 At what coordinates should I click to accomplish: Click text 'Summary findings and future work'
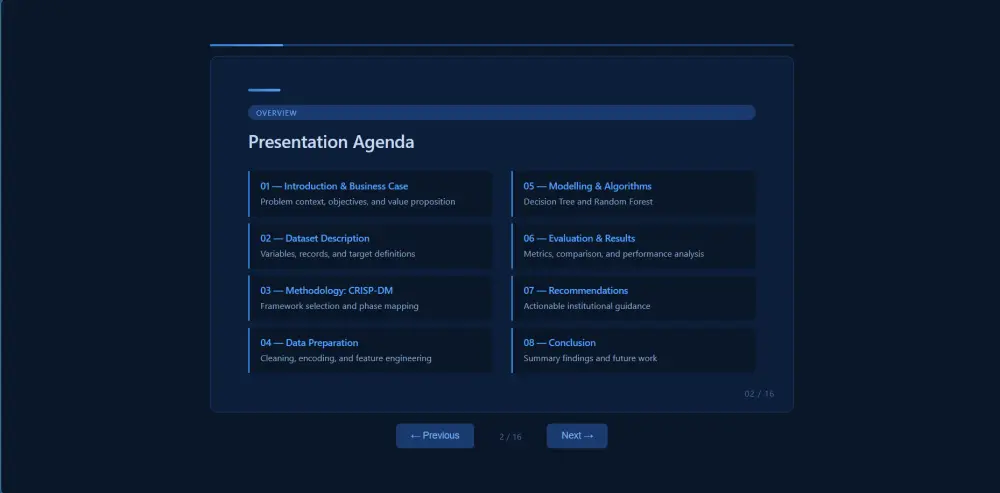[590, 358]
